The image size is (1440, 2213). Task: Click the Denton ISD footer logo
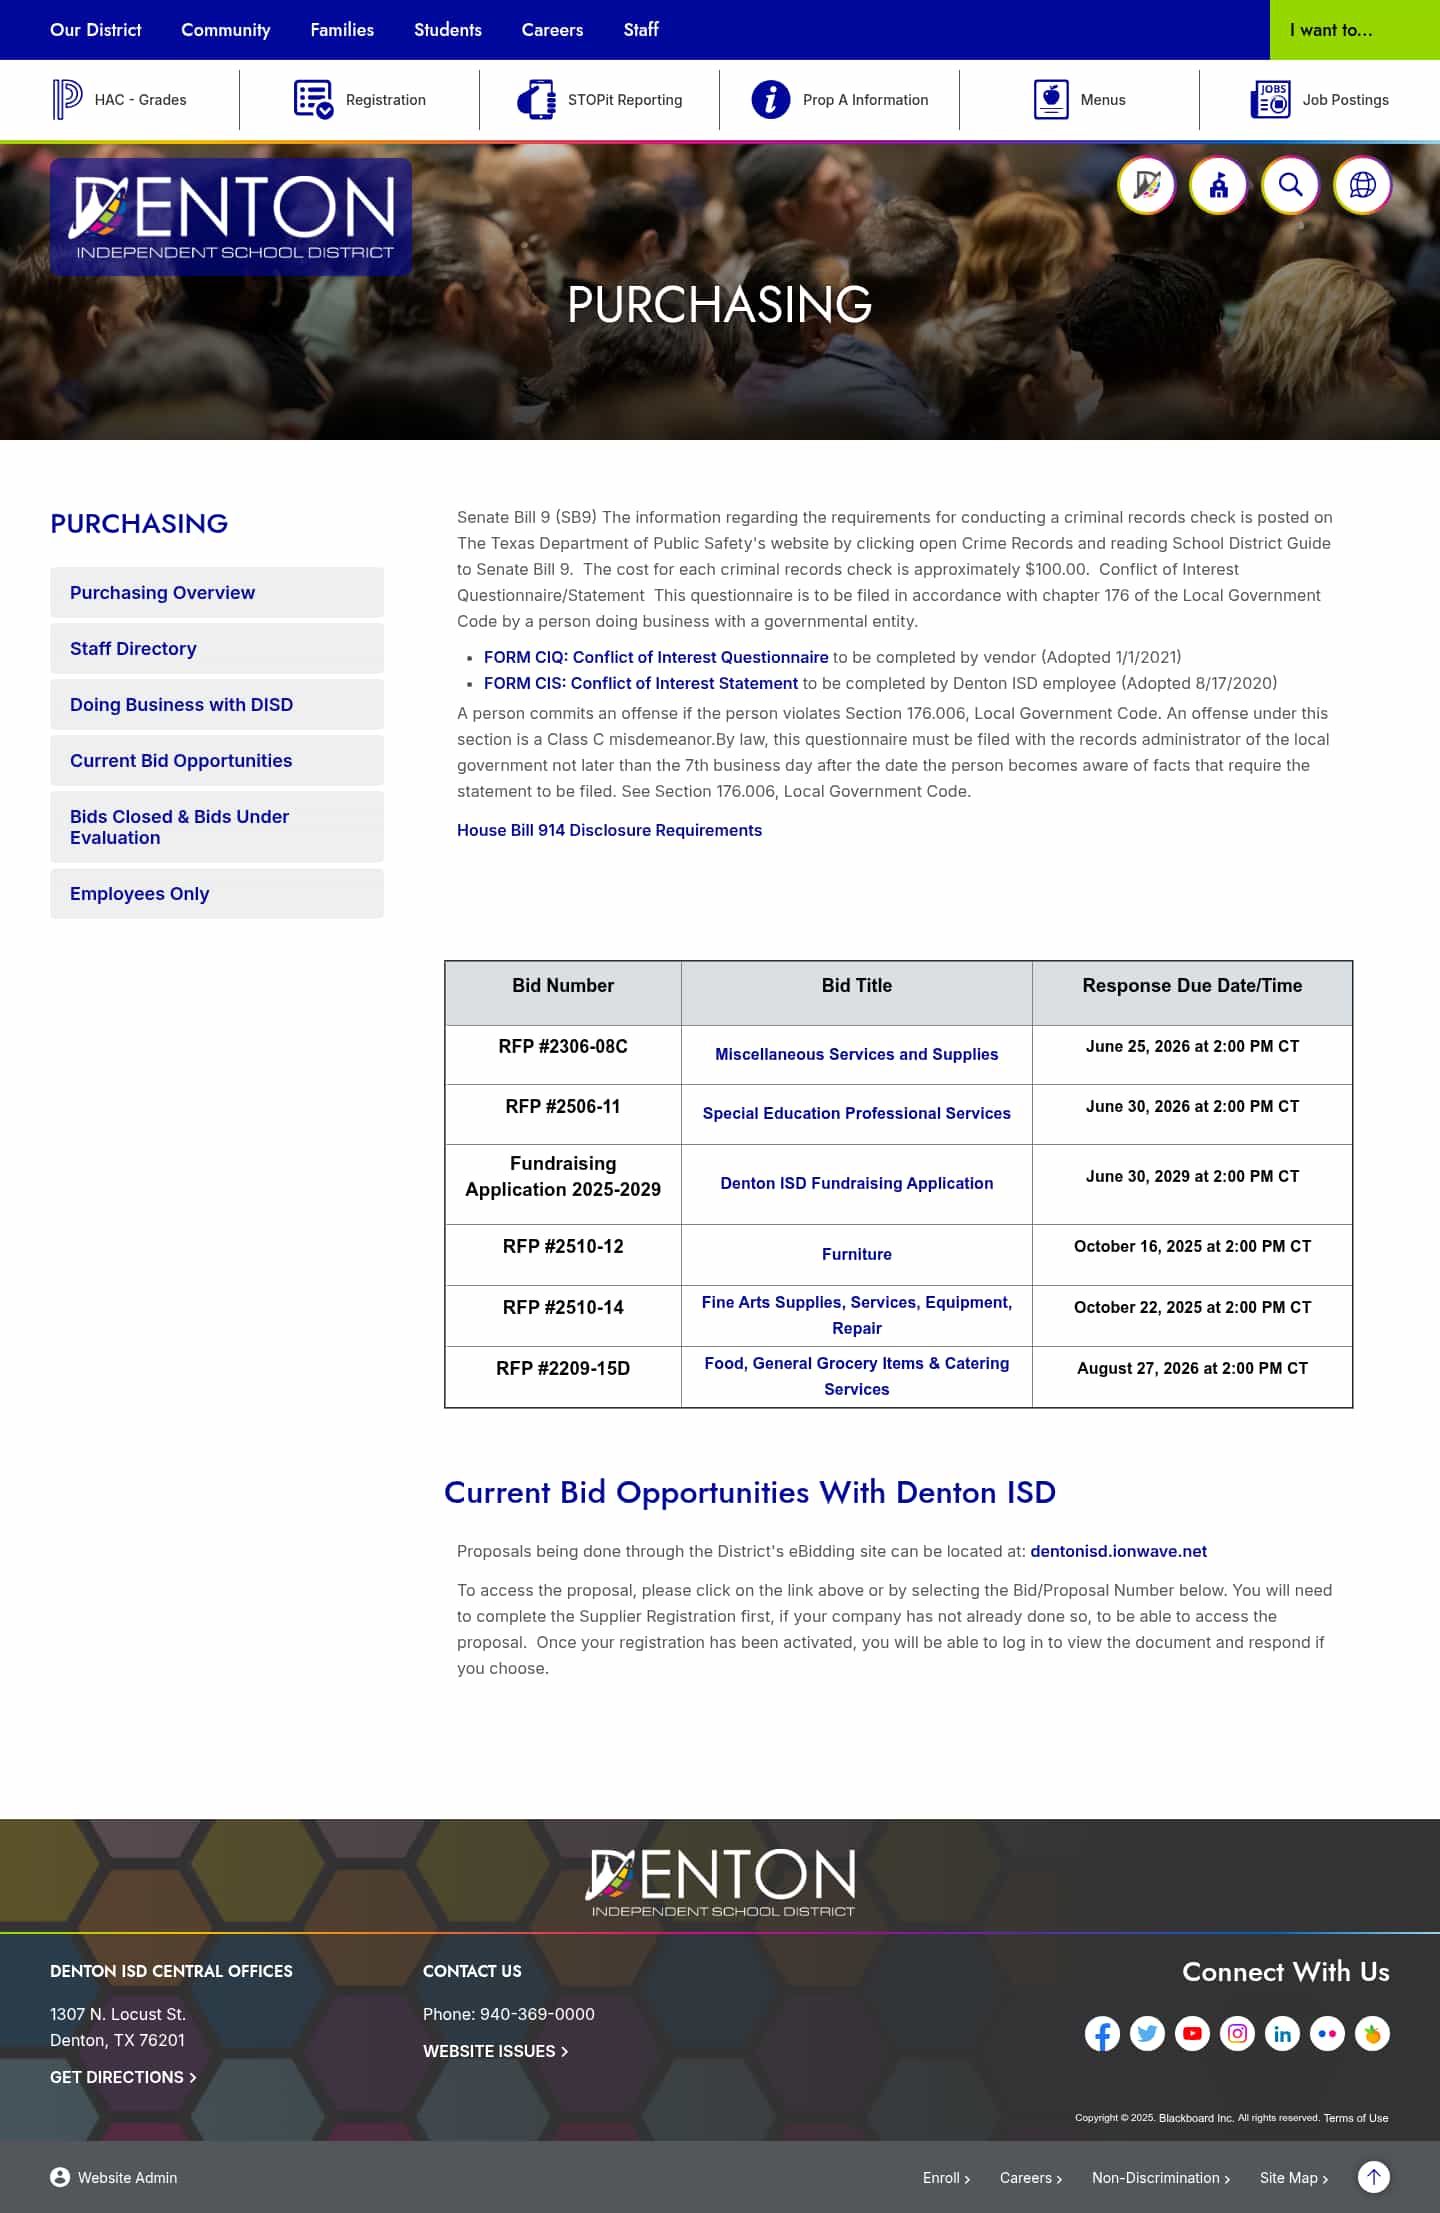pyautogui.click(x=720, y=1882)
